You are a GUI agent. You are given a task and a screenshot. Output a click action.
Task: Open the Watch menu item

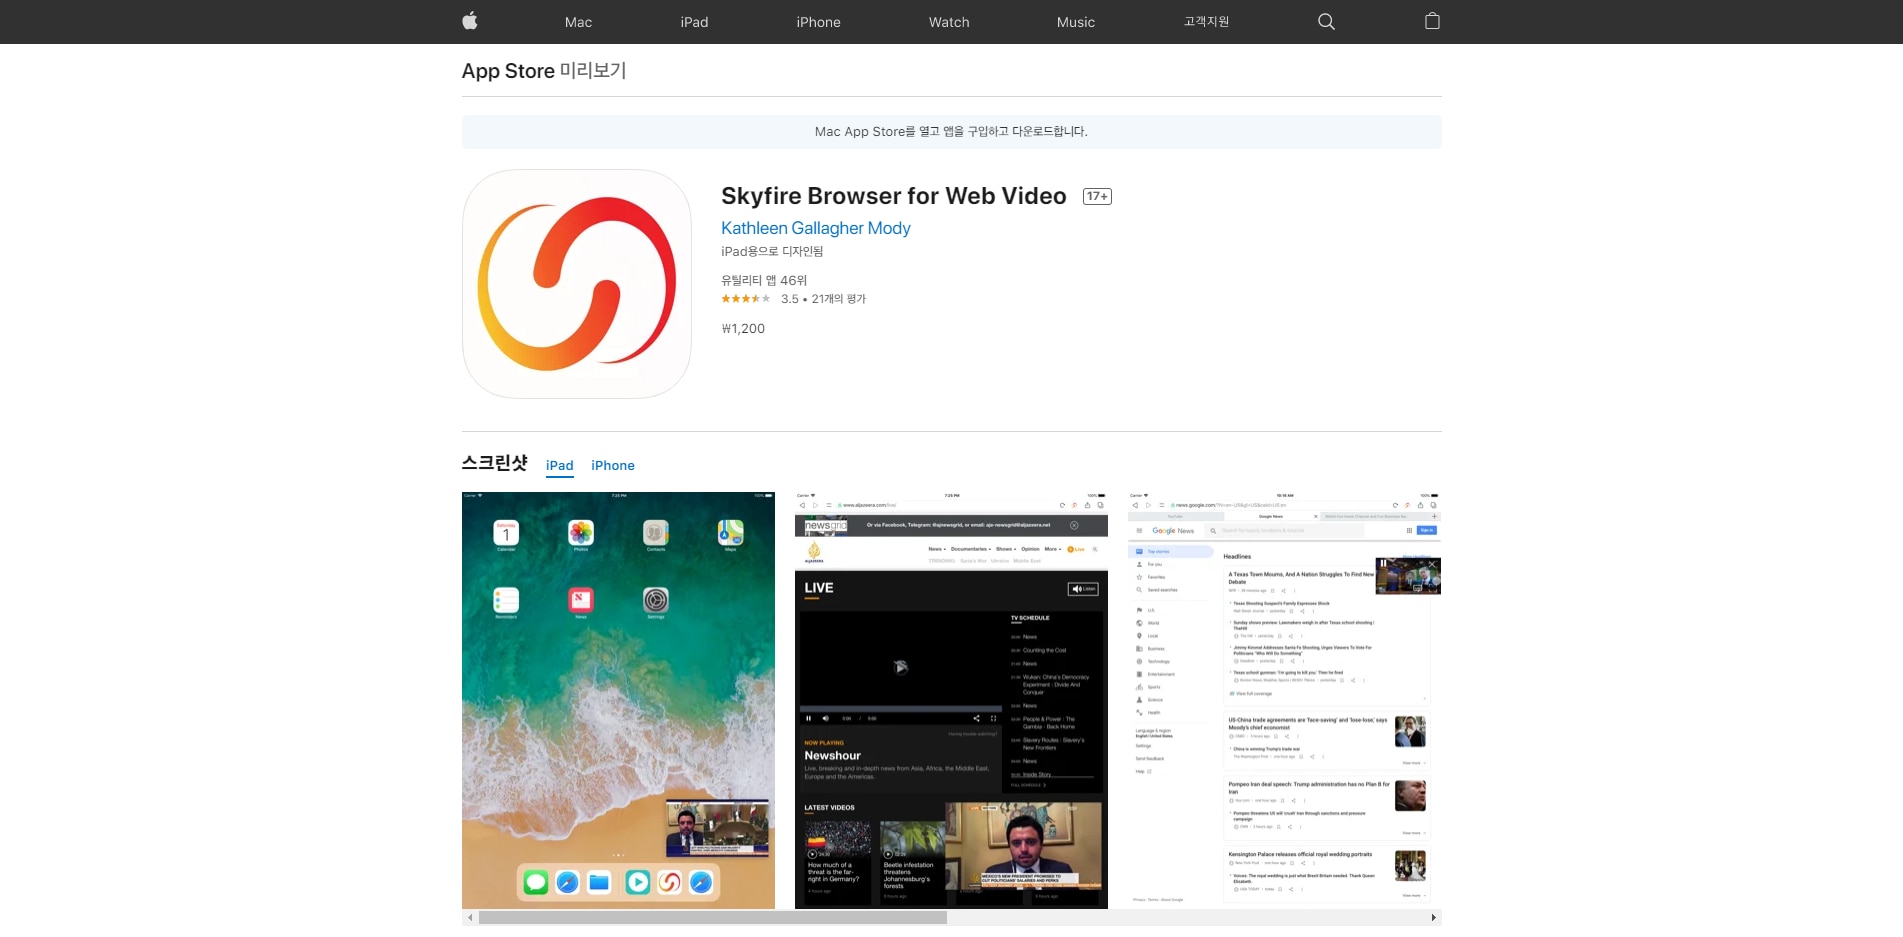pos(949,22)
